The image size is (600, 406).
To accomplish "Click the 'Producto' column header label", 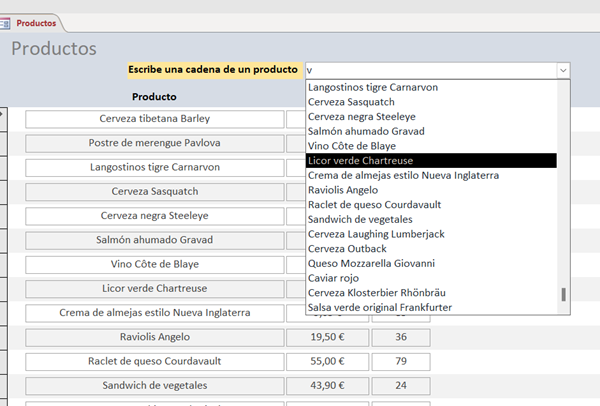I will [x=154, y=97].
